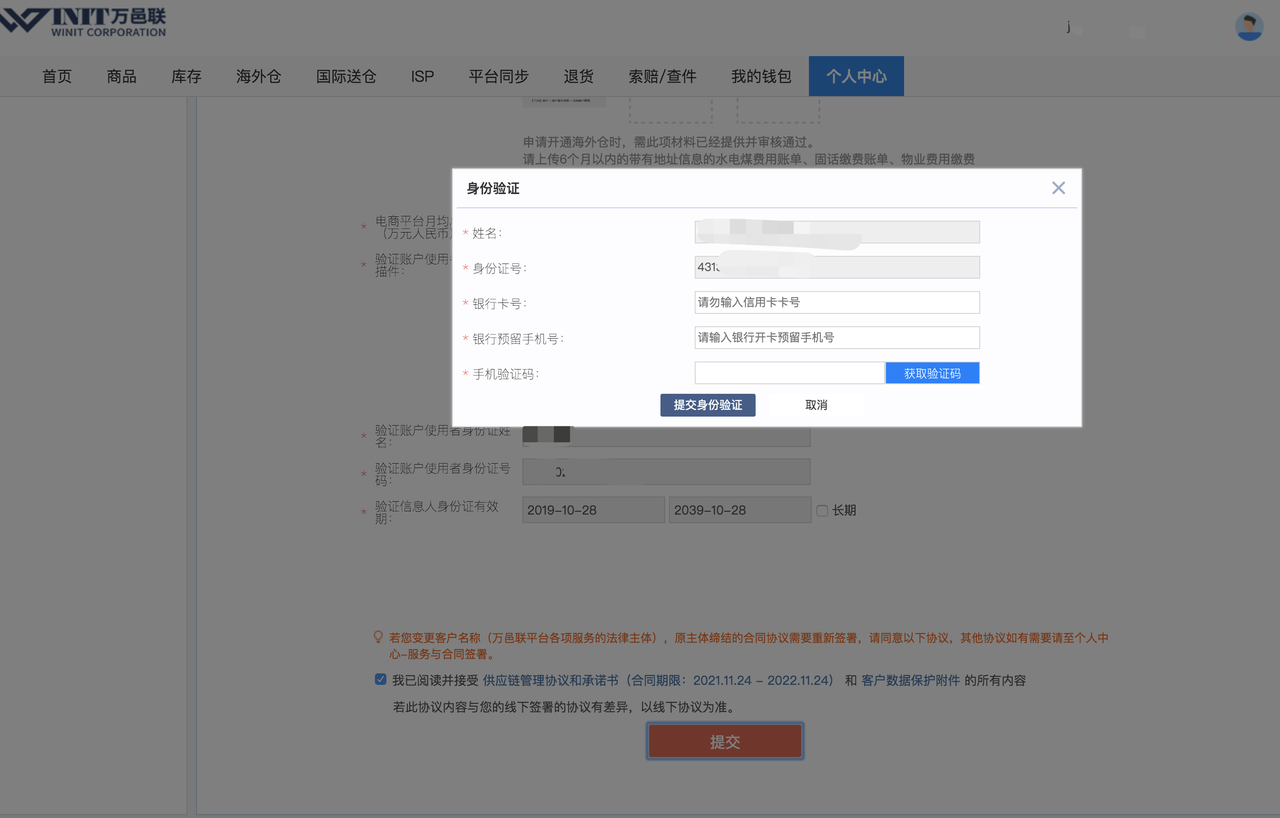Viewport: 1280px width, 818px height.
Task: Click the 验证账户使用者身份证姓名 field
Action: 667,434
